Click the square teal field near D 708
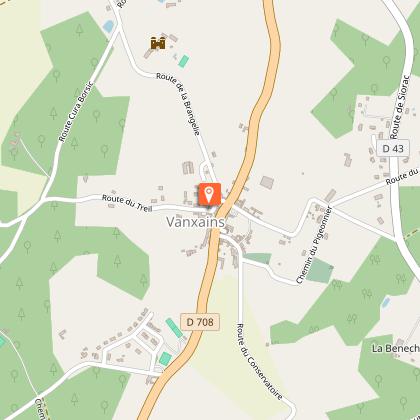 click(x=165, y=359)
